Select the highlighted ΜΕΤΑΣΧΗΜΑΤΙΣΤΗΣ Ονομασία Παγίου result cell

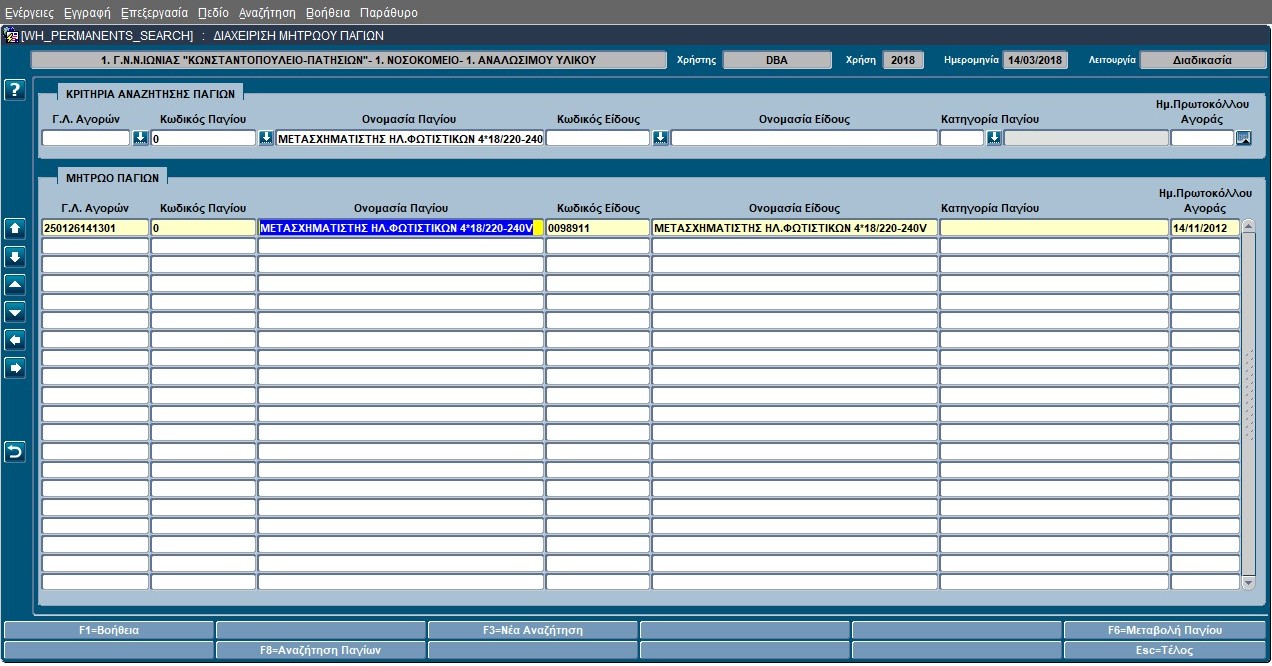[401, 228]
